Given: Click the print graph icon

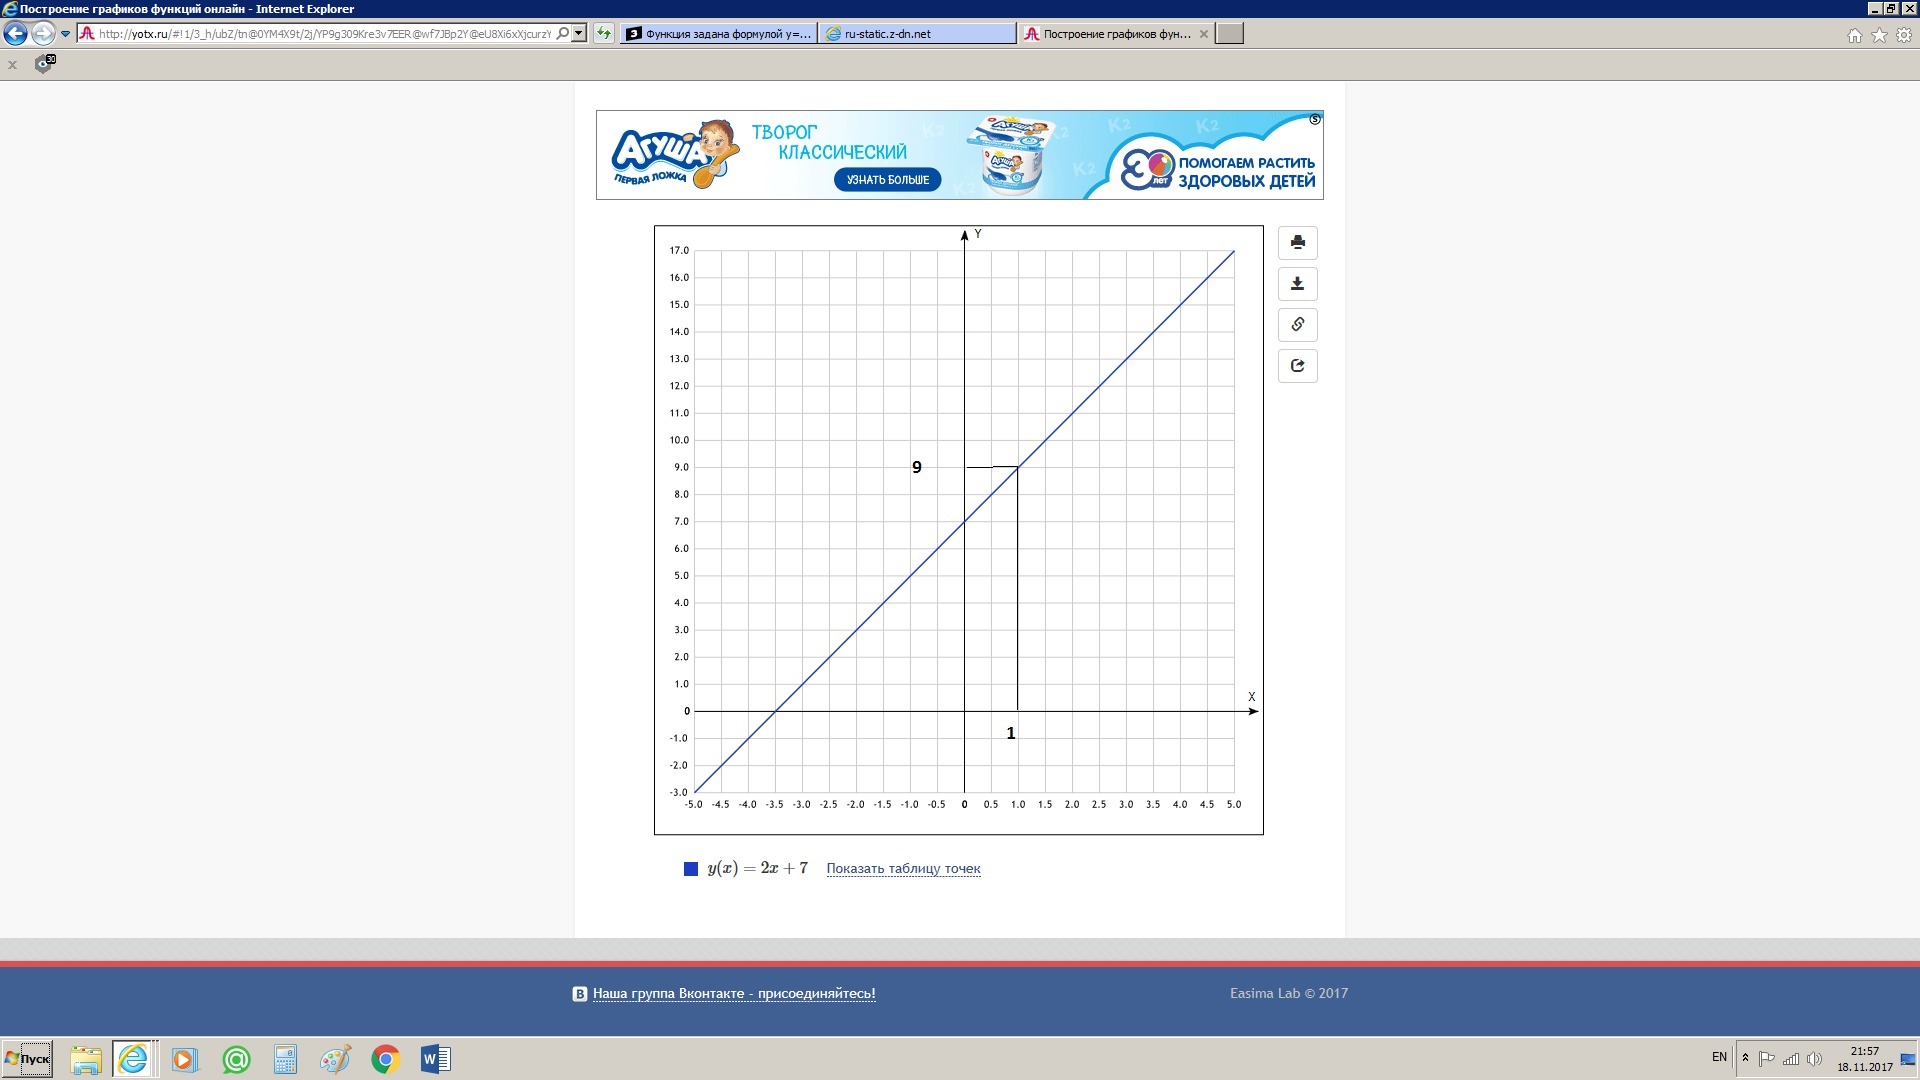Looking at the screenshot, I should pos(1297,243).
